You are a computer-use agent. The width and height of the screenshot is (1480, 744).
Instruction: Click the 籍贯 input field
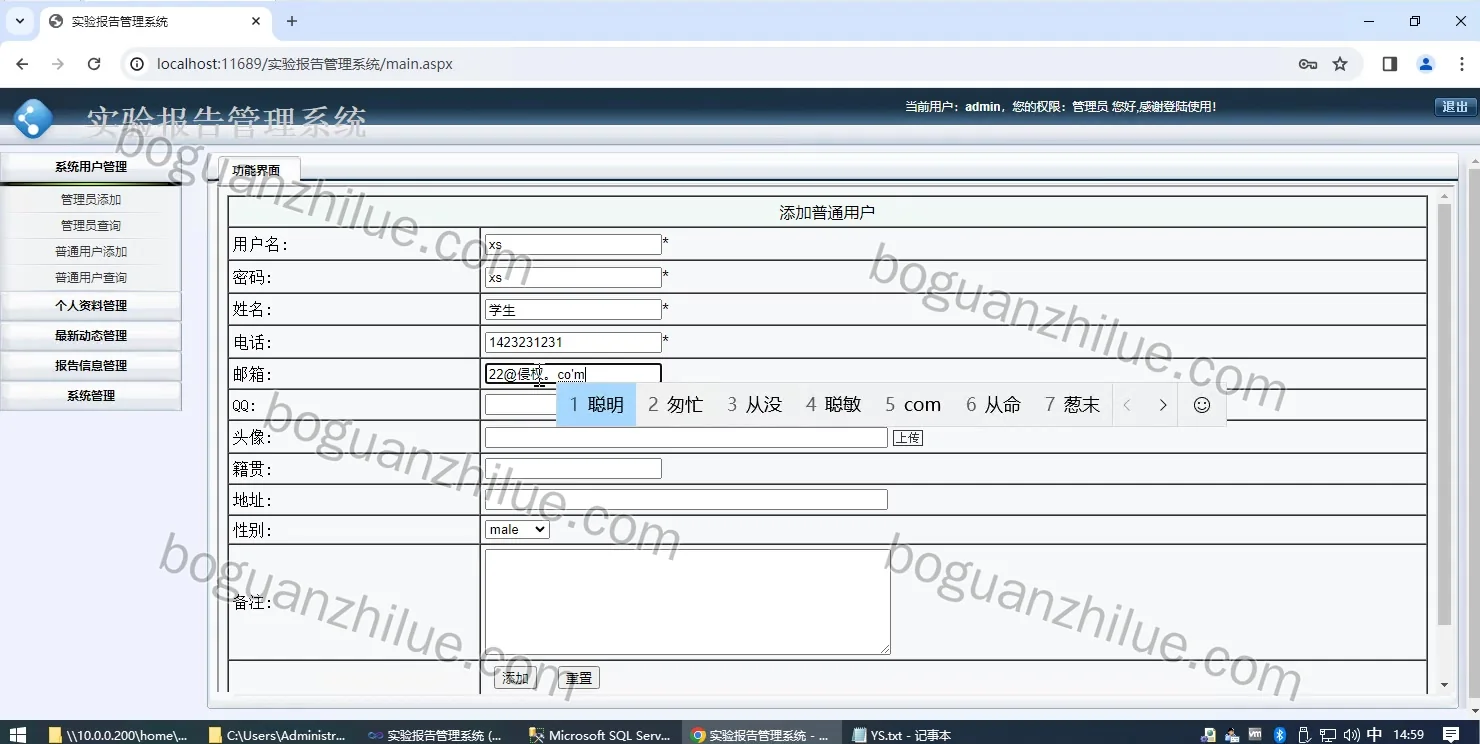[x=573, y=468]
